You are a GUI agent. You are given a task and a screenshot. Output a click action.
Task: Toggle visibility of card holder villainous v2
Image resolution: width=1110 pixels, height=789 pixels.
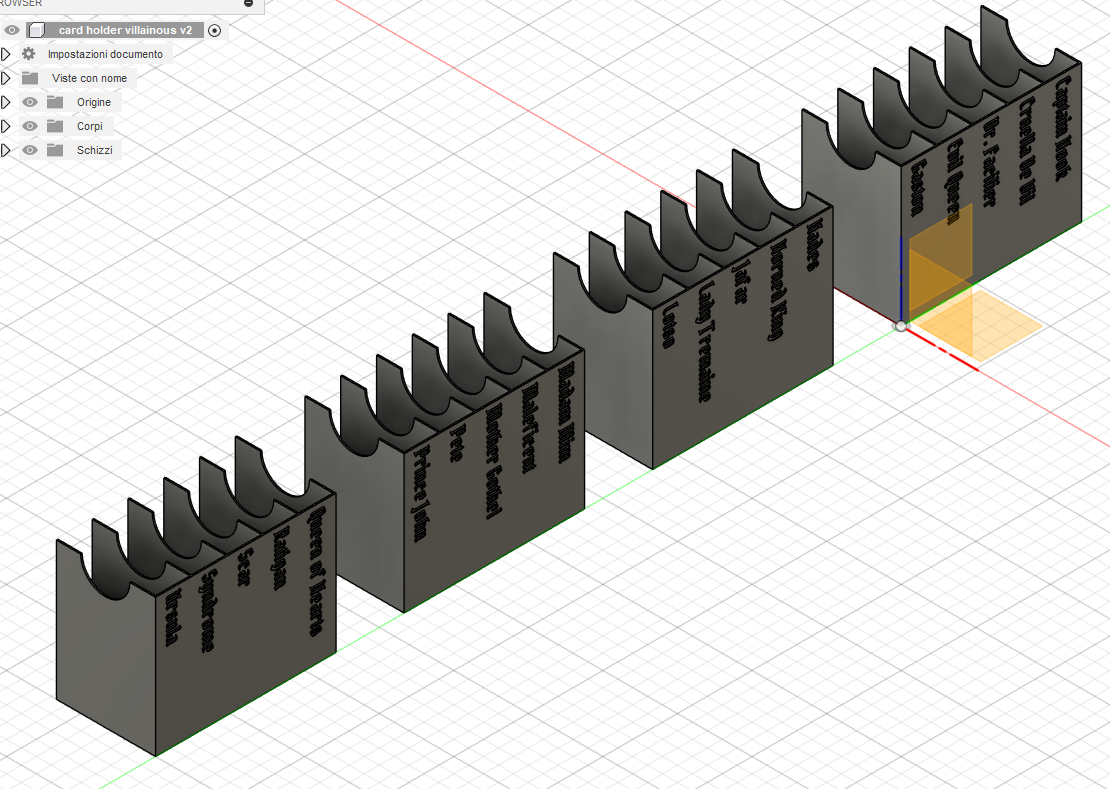click(11, 30)
